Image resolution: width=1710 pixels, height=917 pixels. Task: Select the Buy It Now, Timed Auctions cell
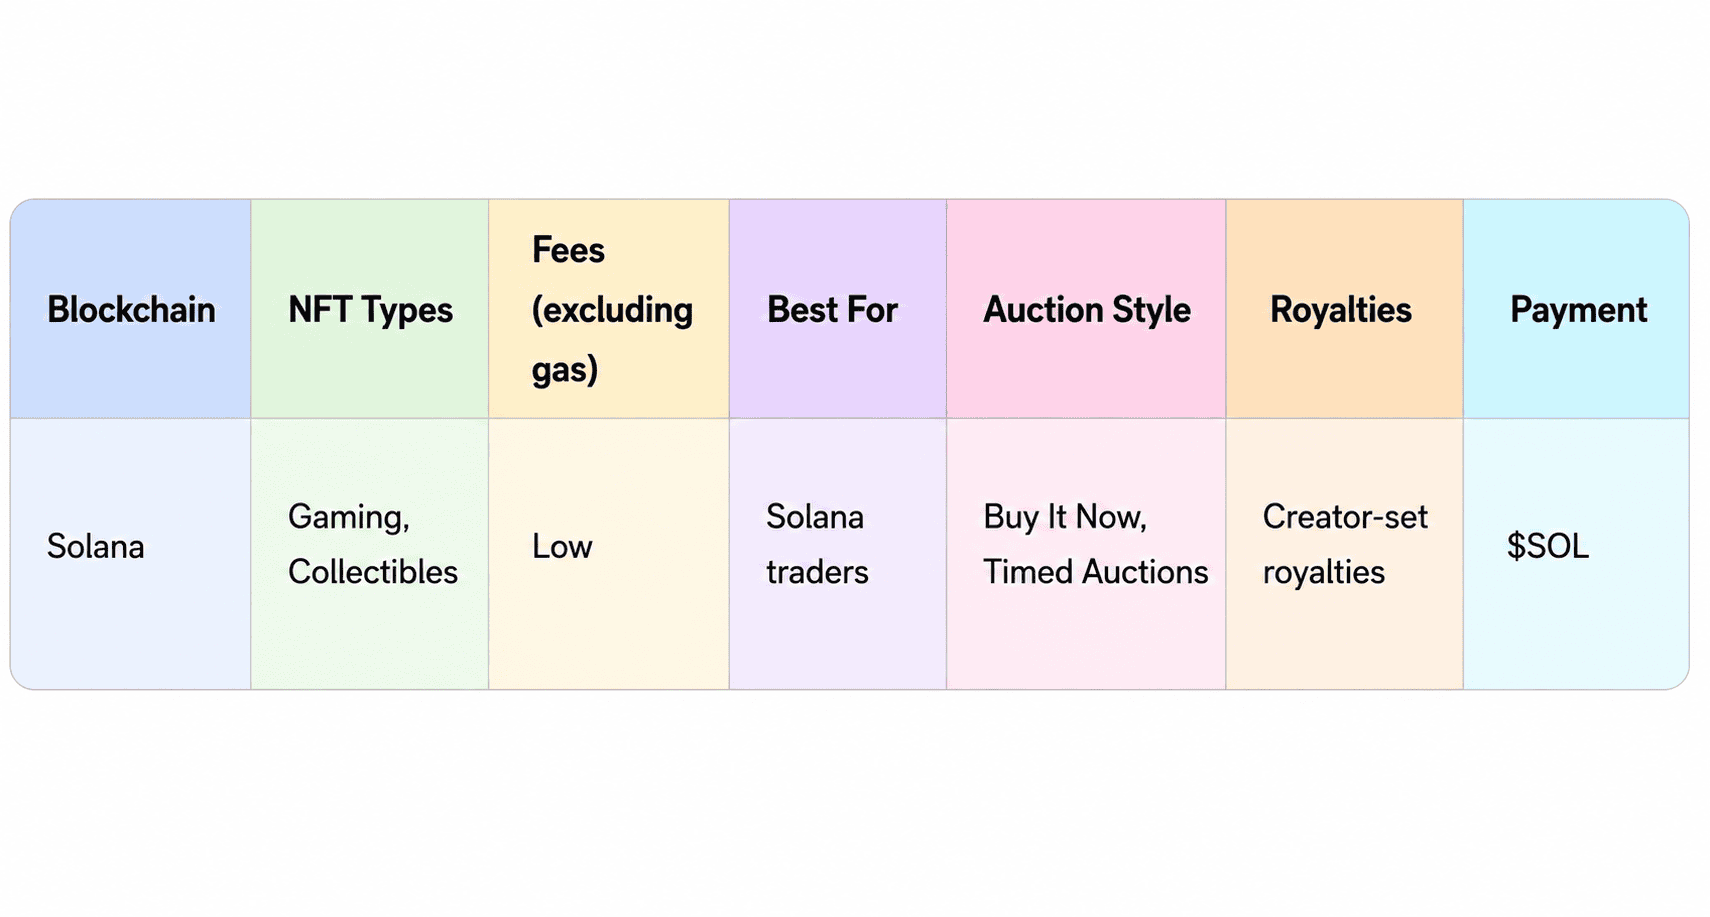[1086, 554]
